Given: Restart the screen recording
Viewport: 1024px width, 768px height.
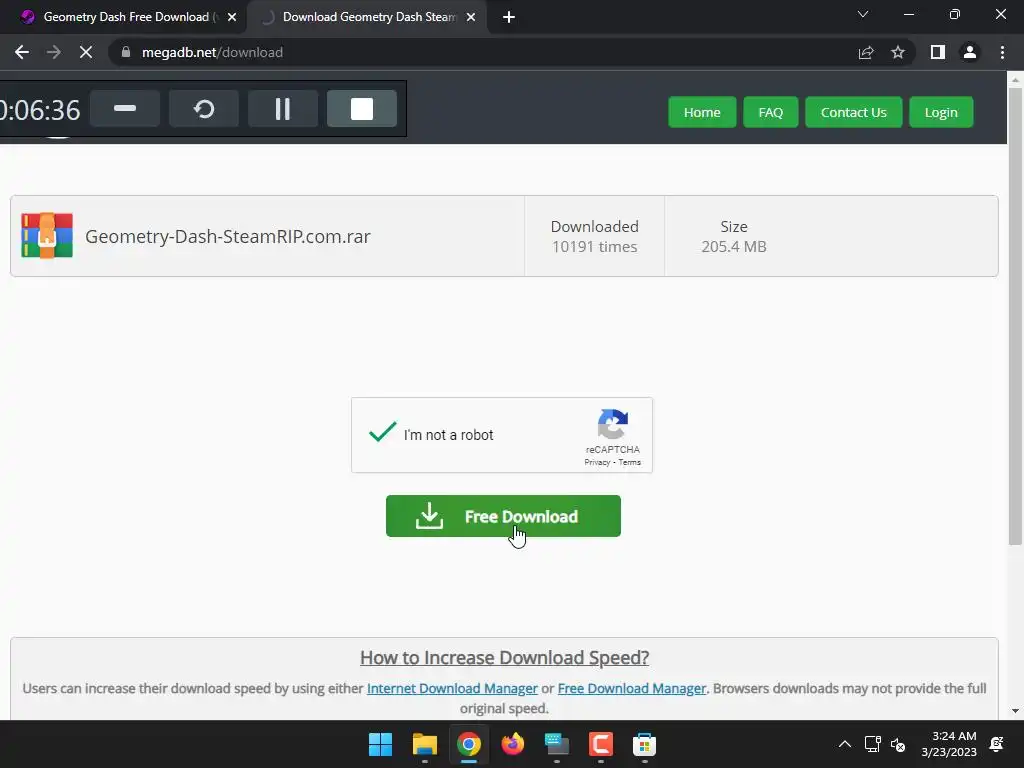Looking at the screenshot, I should click(x=204, y=108).
